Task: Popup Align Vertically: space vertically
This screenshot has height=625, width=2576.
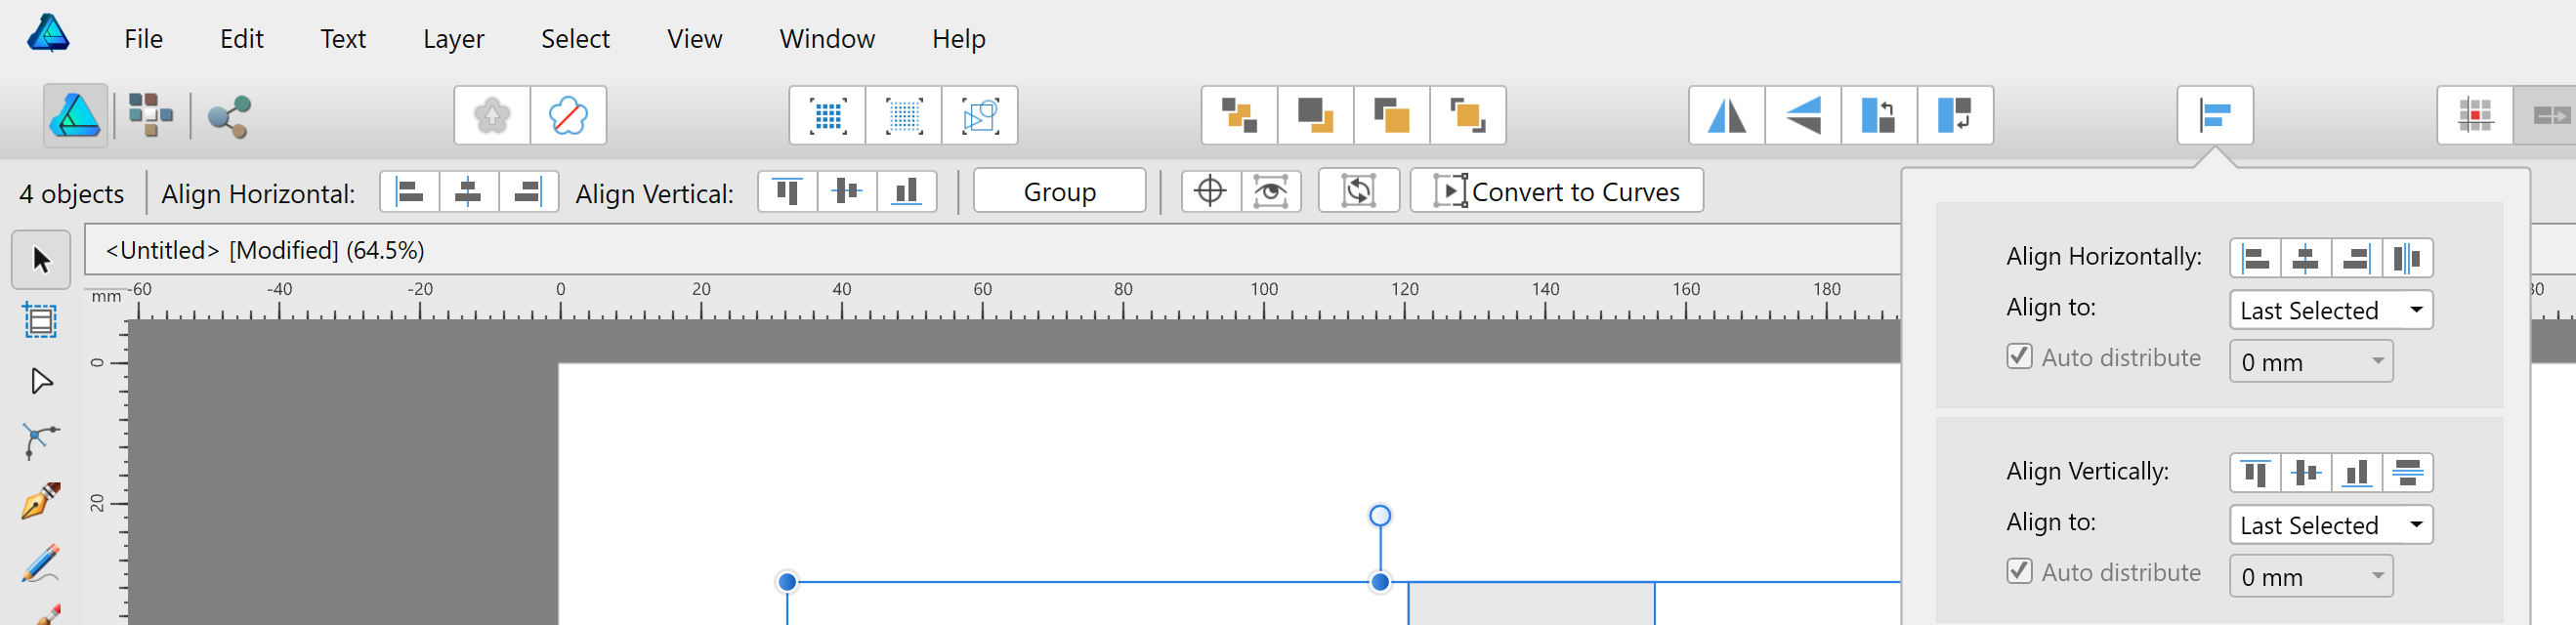Action: tap(2407, 473)
